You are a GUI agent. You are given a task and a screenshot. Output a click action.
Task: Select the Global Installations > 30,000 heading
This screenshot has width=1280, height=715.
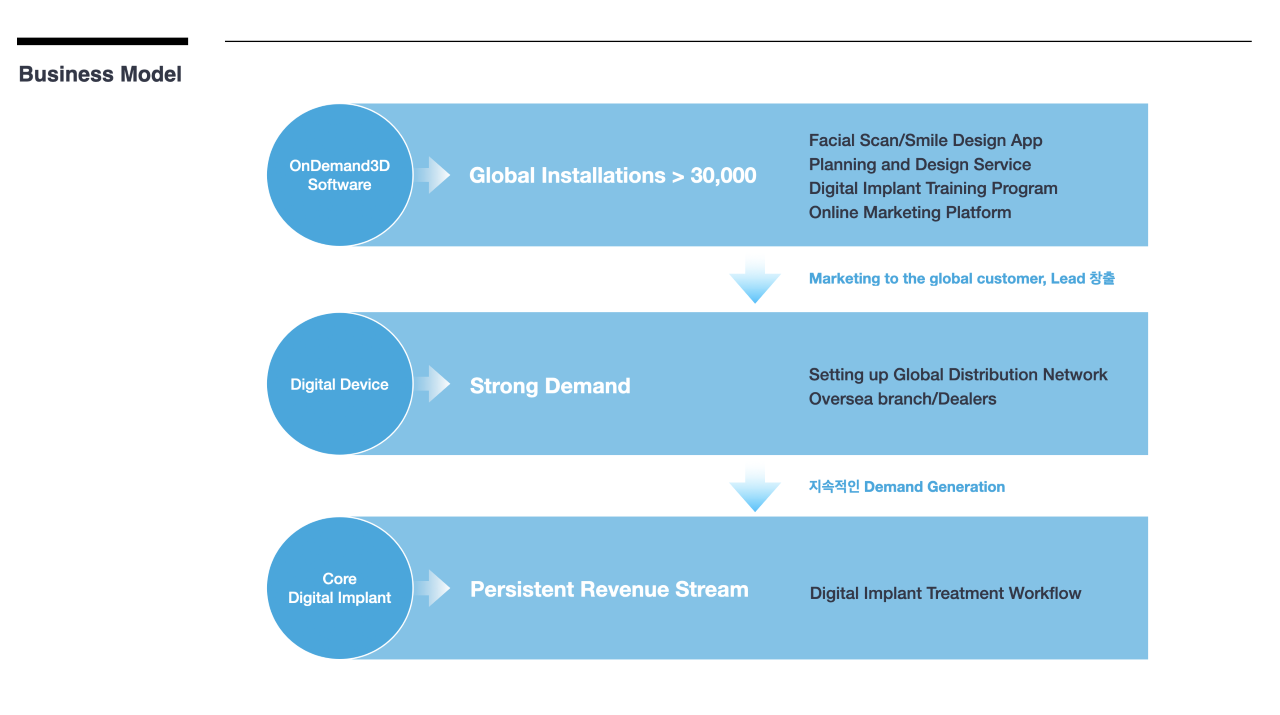click(613, 176)
